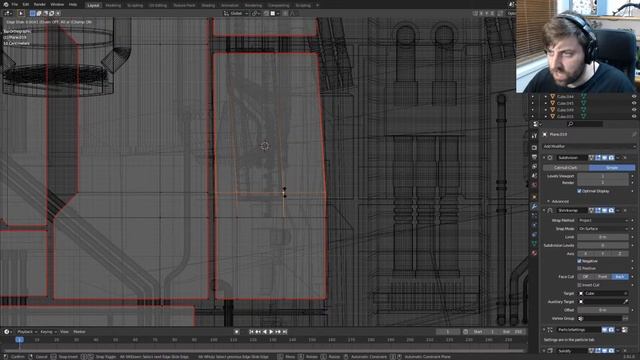640x360 pixels.
Task: Open the Material properties tab icon
Action: pos(534,253)
